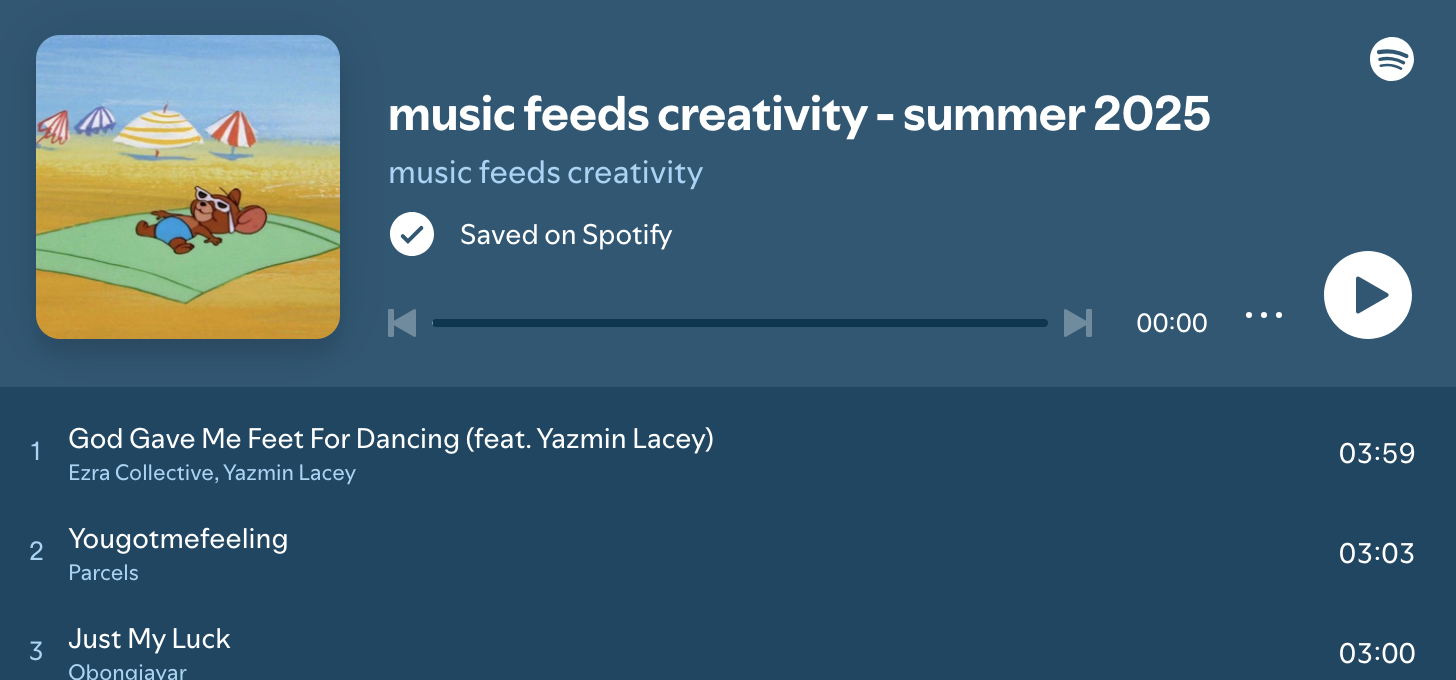Click the playback progress bar
The height and width of the screenshot is (680, 1456).
pos(740,323)
